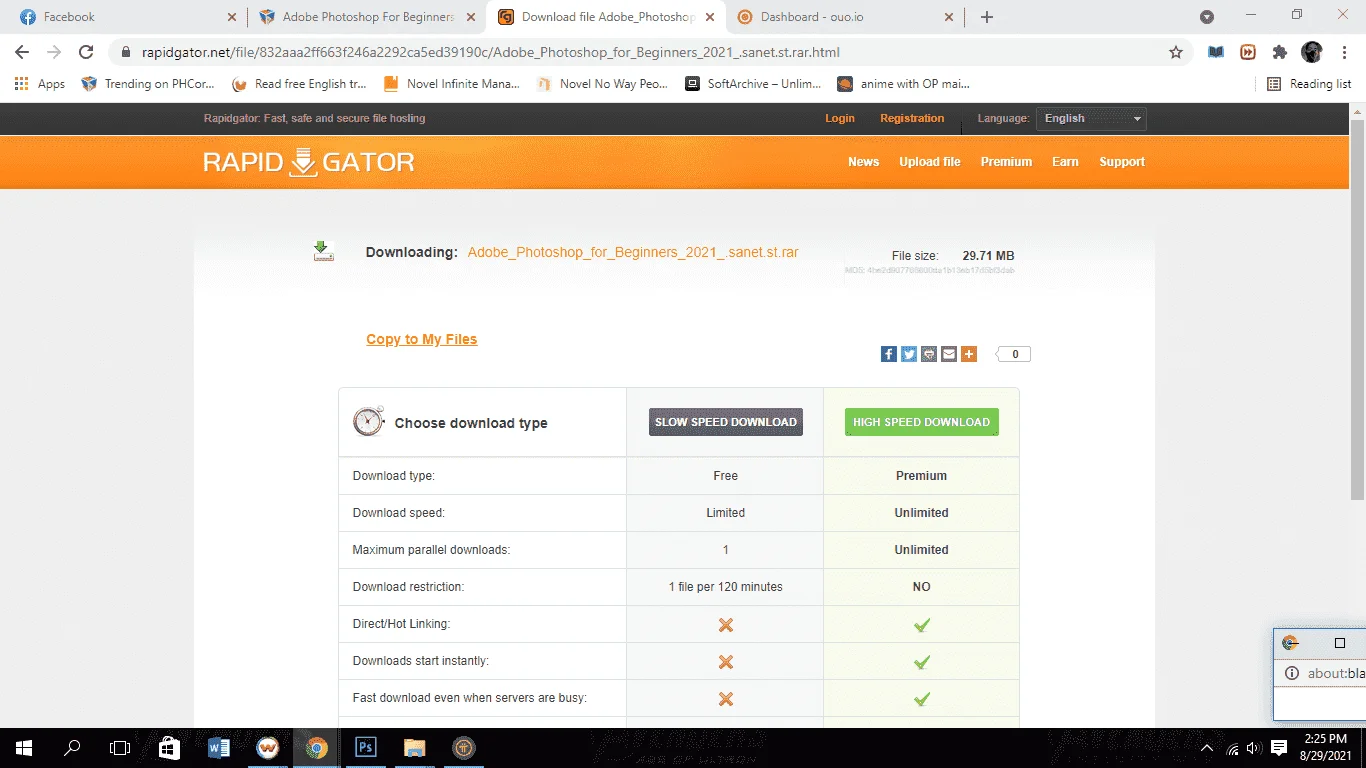Screen dimensions: 1366x768
Task: Click the blue open-book extension icon
Action: [1216, 52]
